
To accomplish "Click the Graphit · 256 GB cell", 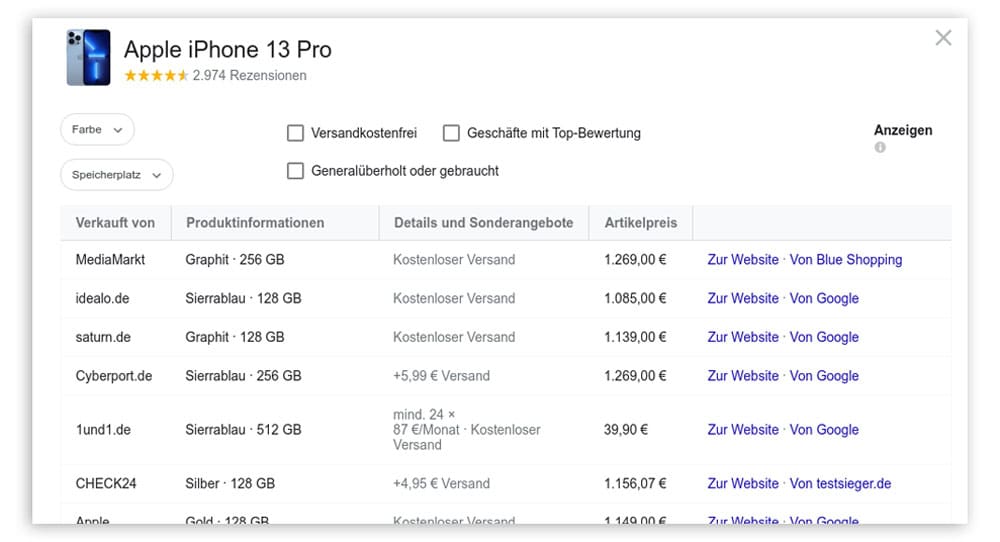I will click(x=235, y=260).
